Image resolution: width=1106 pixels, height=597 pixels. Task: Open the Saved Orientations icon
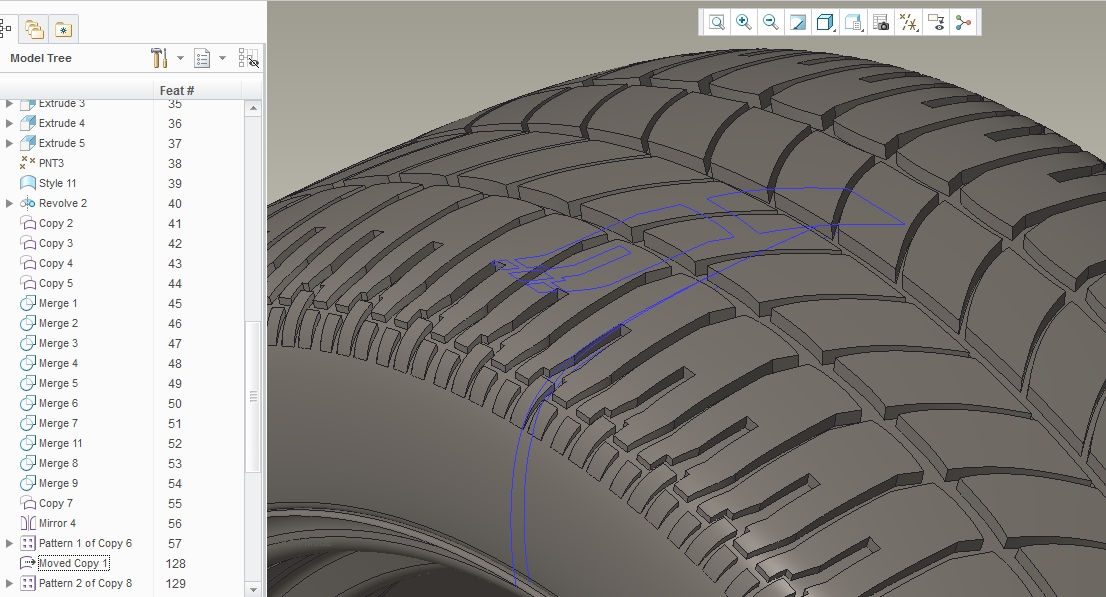pos(853,23)
